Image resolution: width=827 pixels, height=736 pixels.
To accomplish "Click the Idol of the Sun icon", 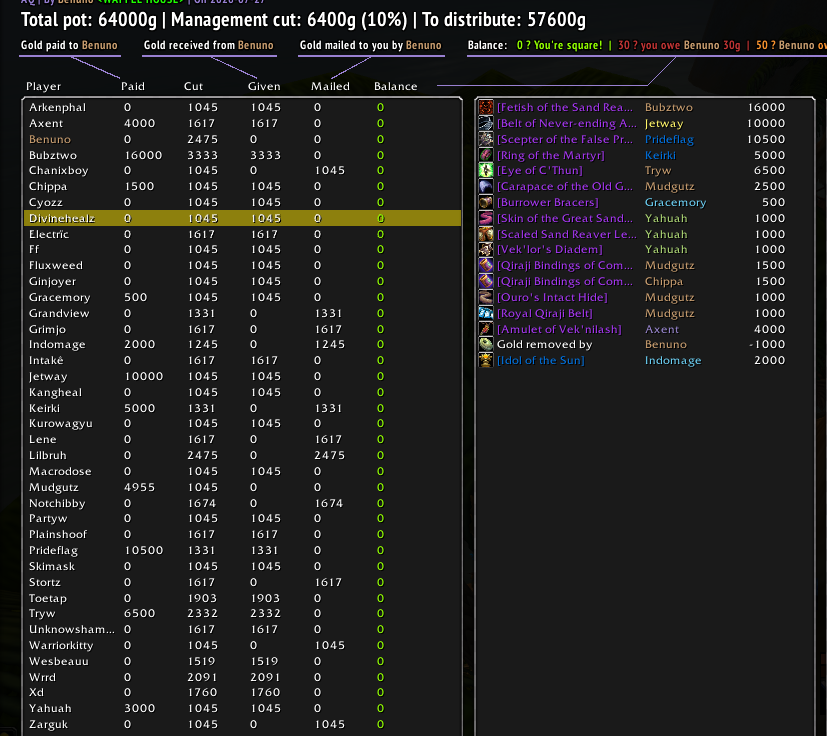I will coord(486,360).
